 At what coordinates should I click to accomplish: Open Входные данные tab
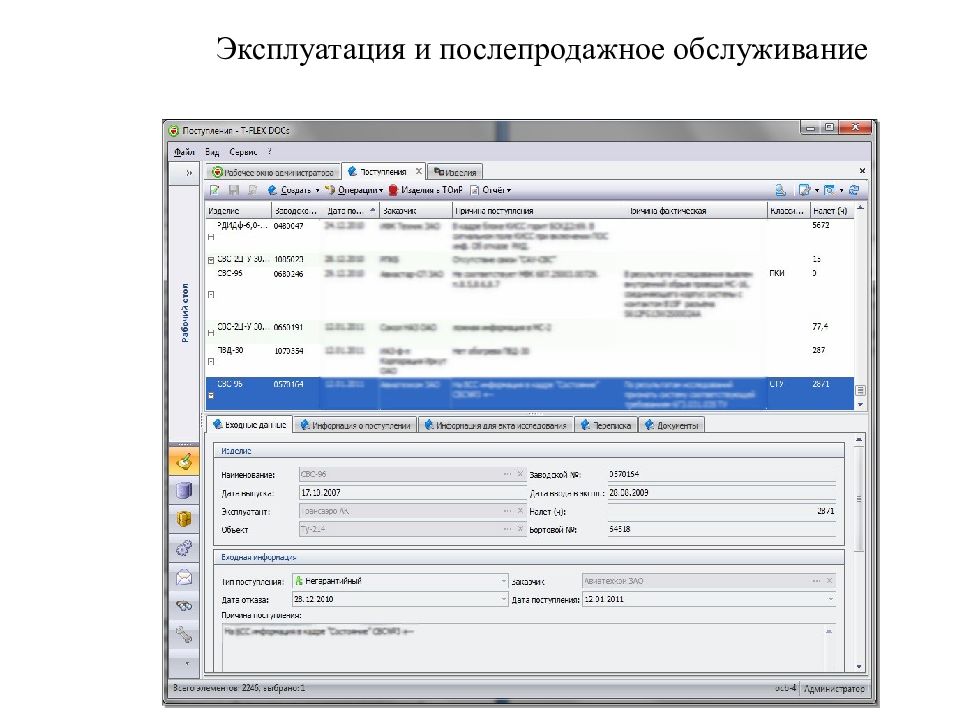250,425
